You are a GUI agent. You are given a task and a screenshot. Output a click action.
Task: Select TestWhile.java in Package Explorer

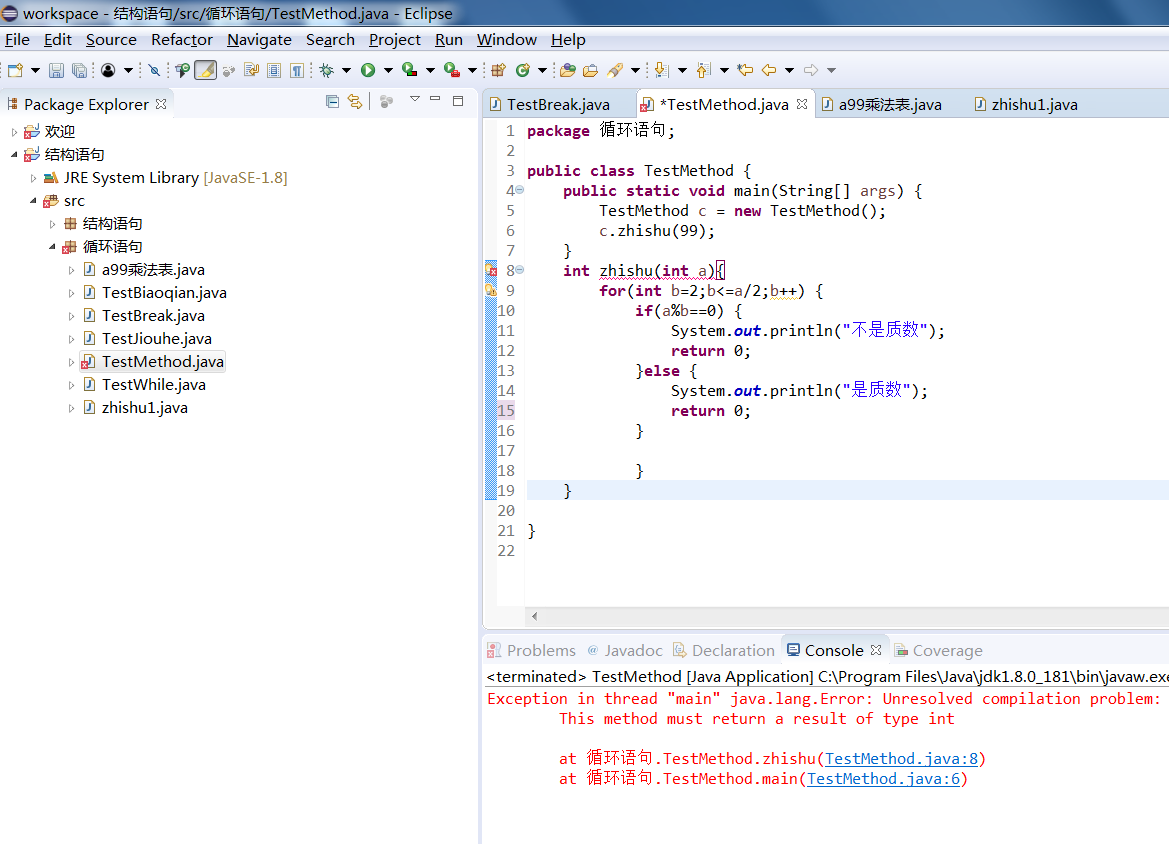154,385
